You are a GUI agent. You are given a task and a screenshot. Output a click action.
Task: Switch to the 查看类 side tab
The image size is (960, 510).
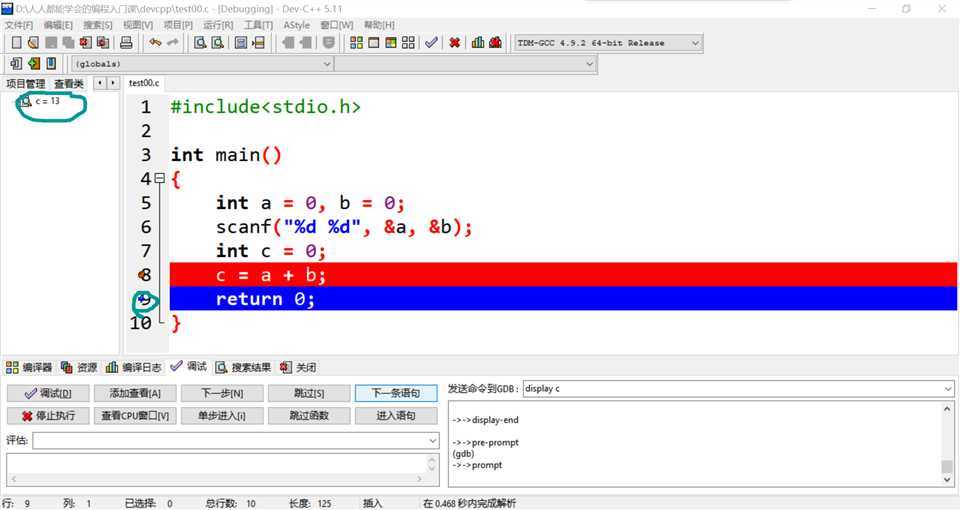point(69,83)
